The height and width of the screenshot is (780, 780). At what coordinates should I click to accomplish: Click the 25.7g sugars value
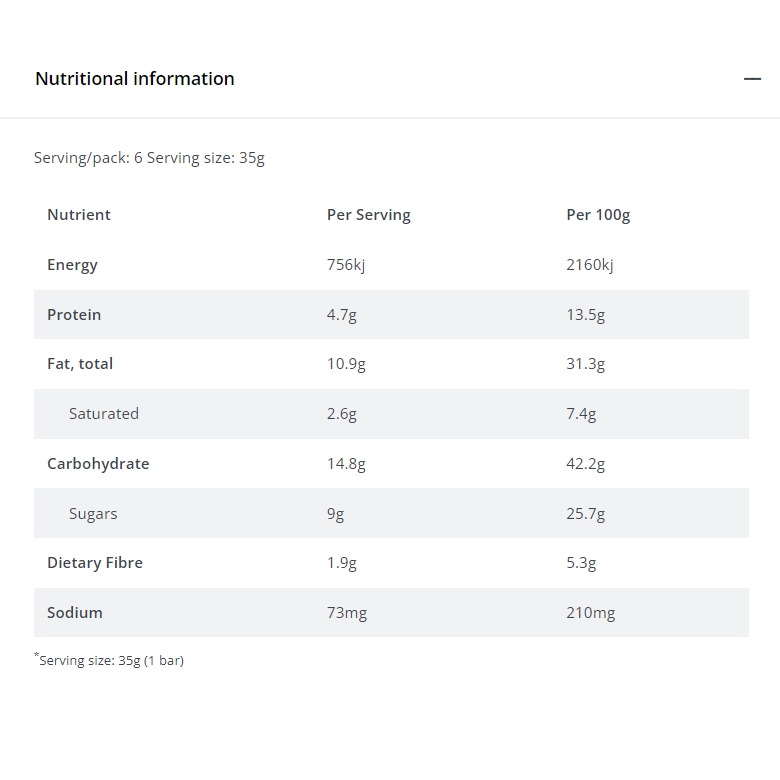(x=585, y=513)
